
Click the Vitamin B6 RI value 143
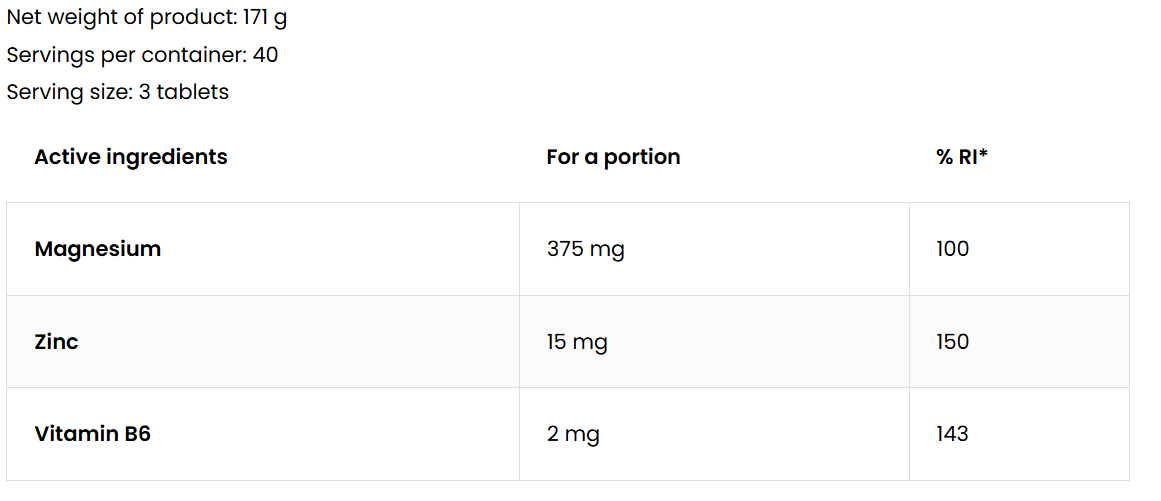(x=953, y=434)
